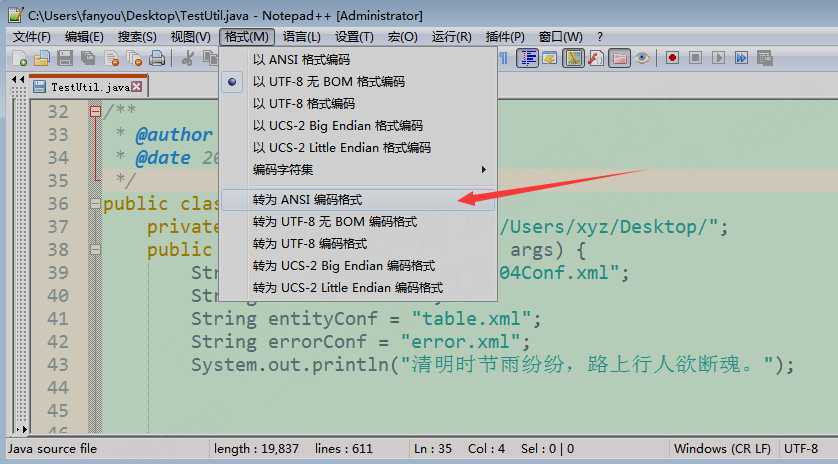Viewport: 838px width, 464px height.
Task: Select 以 UCS-2 Little Endian 格式编码 option
Action: [358, 148]
